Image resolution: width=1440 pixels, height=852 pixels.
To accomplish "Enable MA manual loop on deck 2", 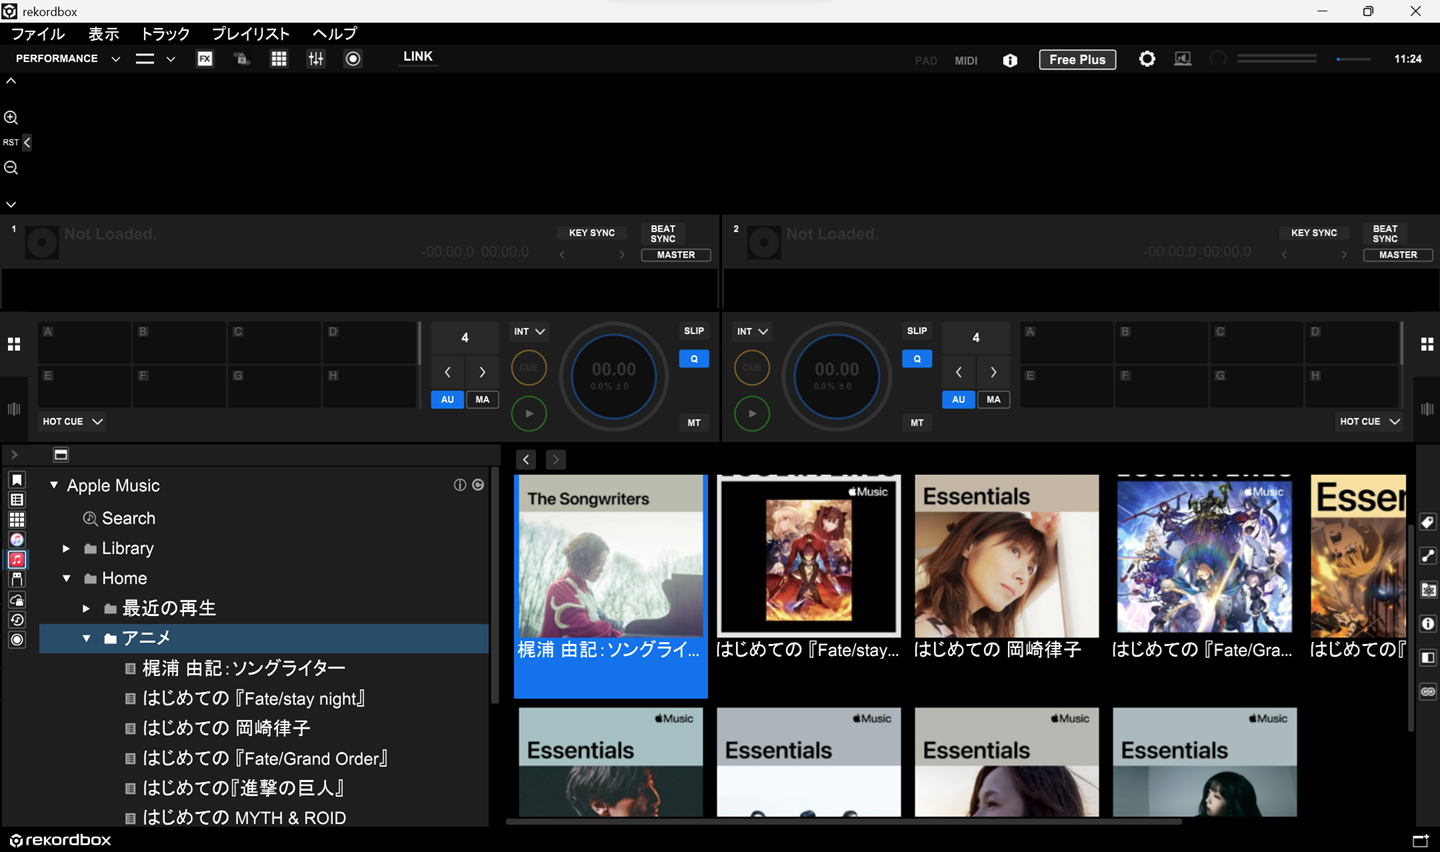I will coord(993,399).
